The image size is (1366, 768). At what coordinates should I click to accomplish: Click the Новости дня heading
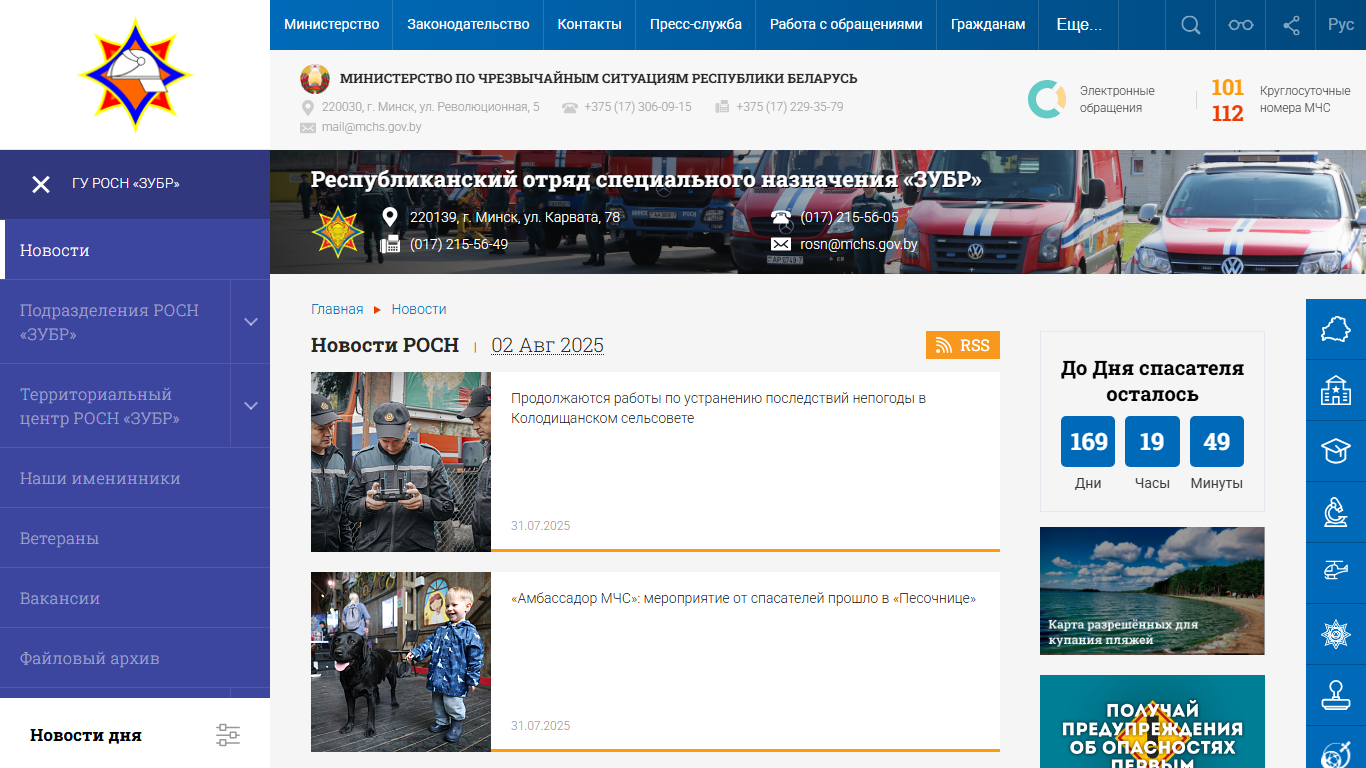[86, 735]
